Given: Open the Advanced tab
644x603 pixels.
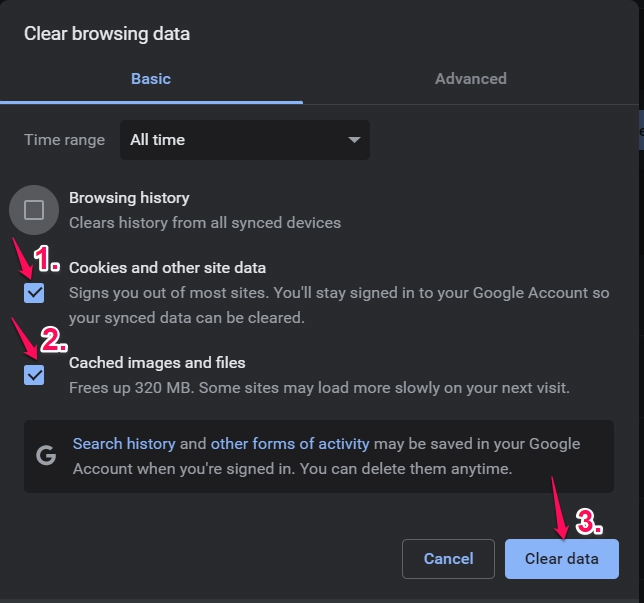Looking at the screenshot, I should click(470, 79).
